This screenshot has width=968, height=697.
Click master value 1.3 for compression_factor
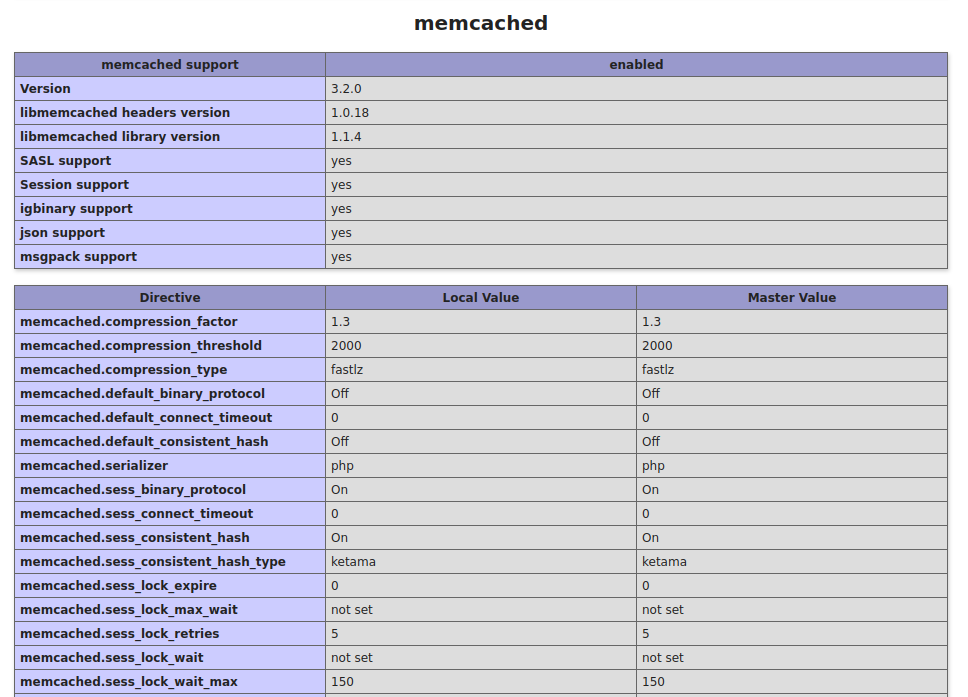click(651, 322)
